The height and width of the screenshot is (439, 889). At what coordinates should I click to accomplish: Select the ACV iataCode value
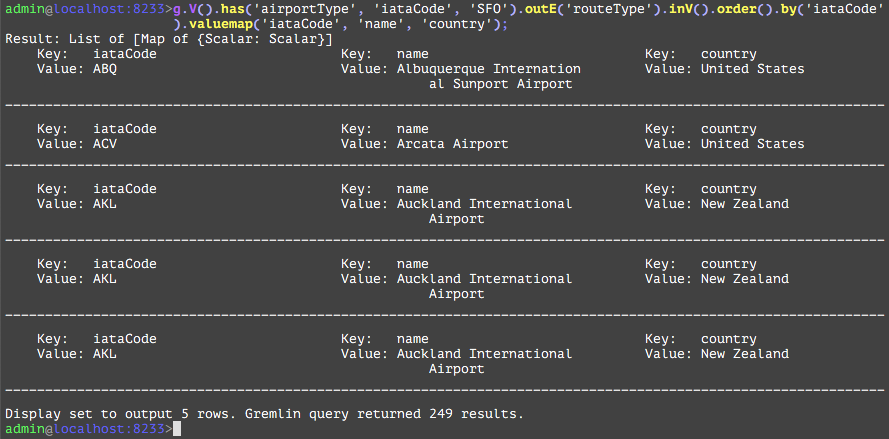coord(104,144)
